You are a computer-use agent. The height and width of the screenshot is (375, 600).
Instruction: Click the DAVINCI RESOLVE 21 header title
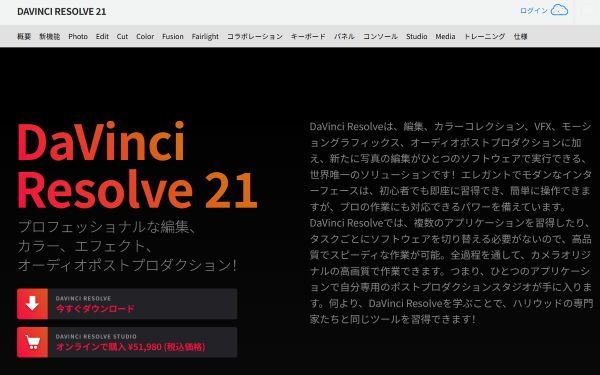point(62,11)
